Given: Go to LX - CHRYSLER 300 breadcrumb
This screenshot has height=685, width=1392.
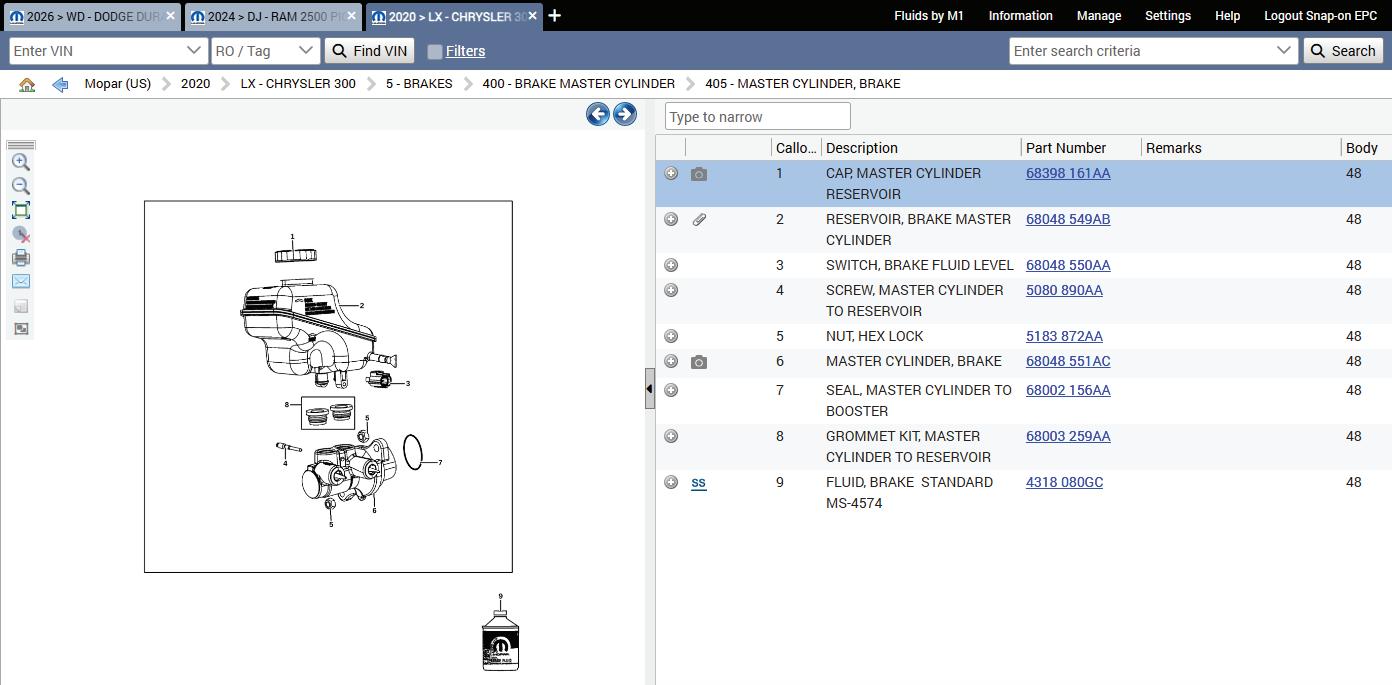Looking at the screenshot, I should [298, 84].
